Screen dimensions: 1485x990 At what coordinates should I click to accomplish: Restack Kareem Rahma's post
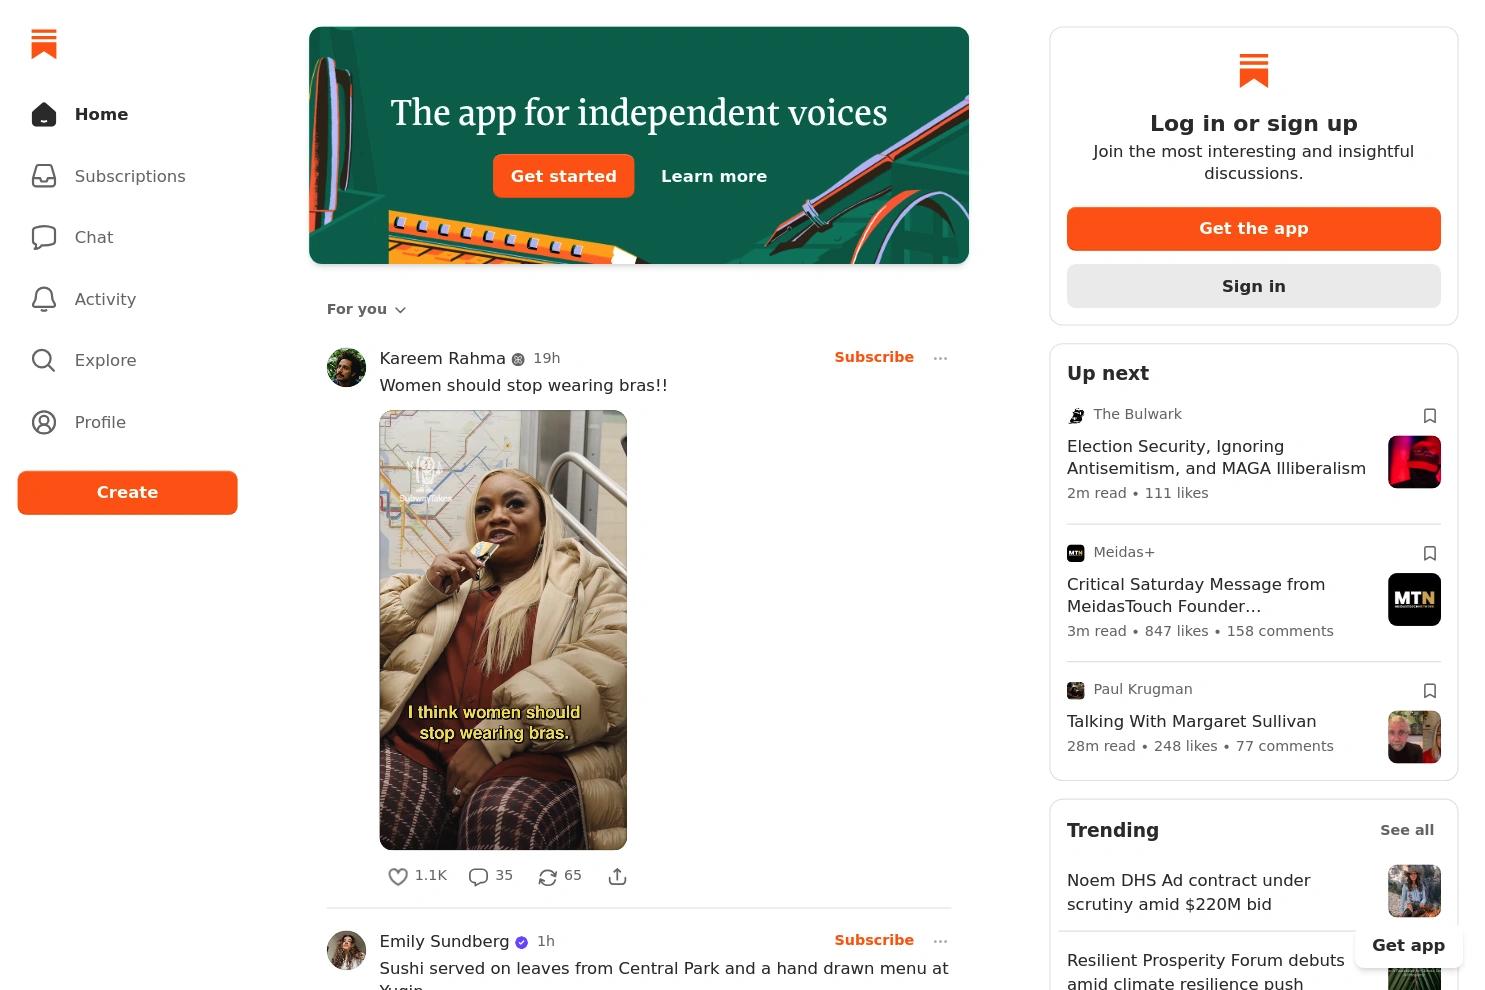(x=547, y=877)
